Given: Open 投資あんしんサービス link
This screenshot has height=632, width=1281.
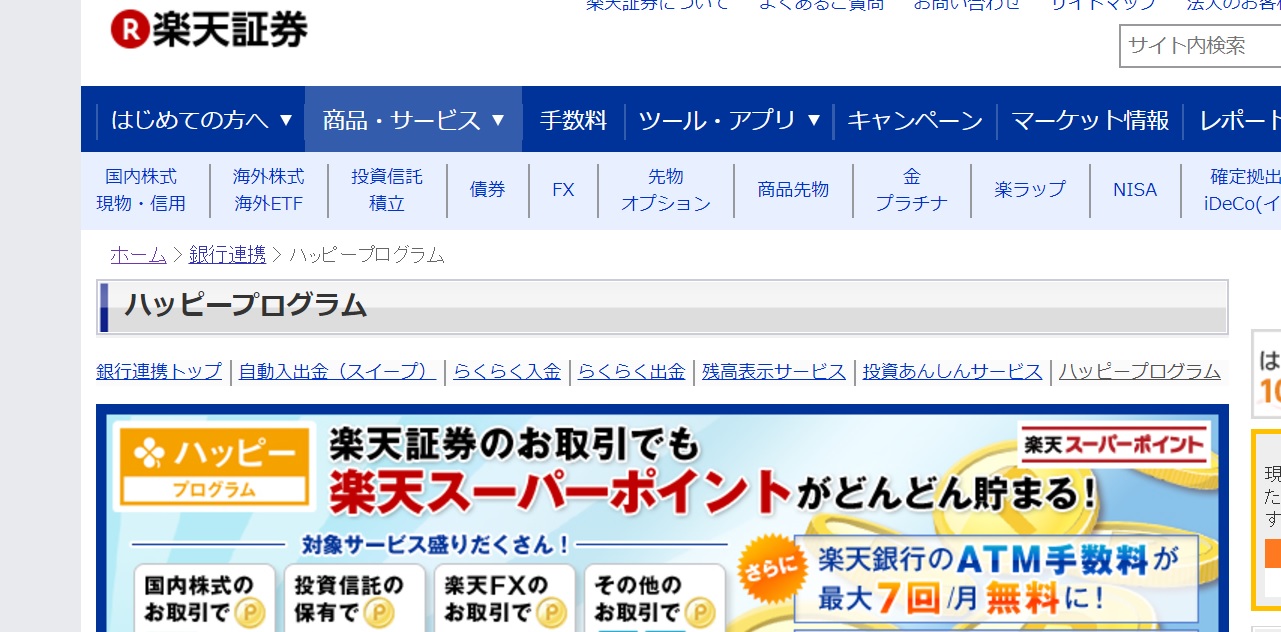Looking at the screenshot, I should (x=953, y=372).
